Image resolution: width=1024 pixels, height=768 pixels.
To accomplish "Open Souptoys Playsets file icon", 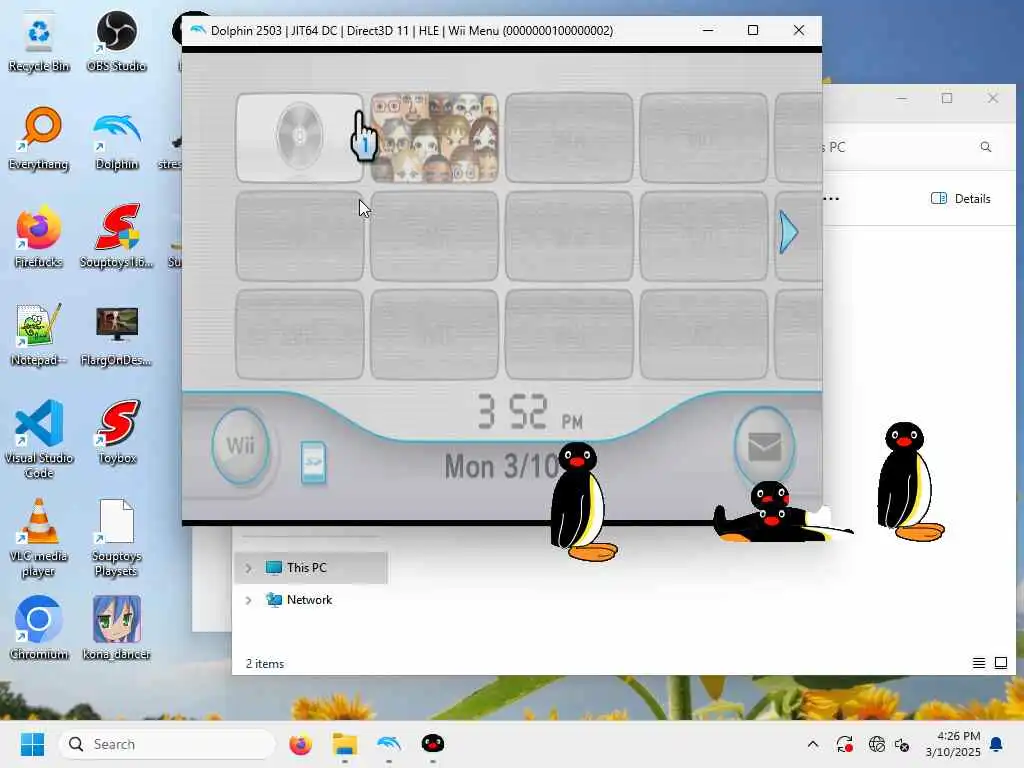I will (116, 537).
